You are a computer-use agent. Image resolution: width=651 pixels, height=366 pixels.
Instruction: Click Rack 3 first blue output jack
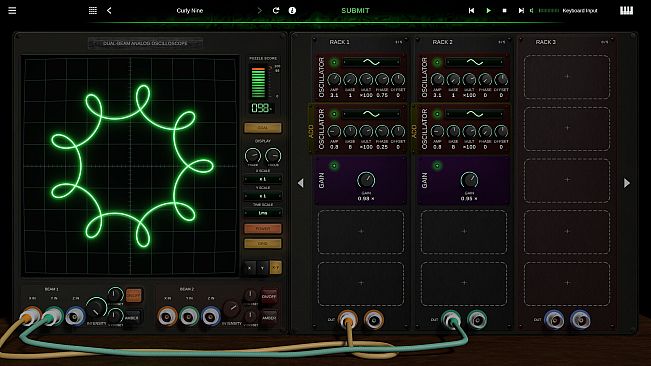(554, 320)
